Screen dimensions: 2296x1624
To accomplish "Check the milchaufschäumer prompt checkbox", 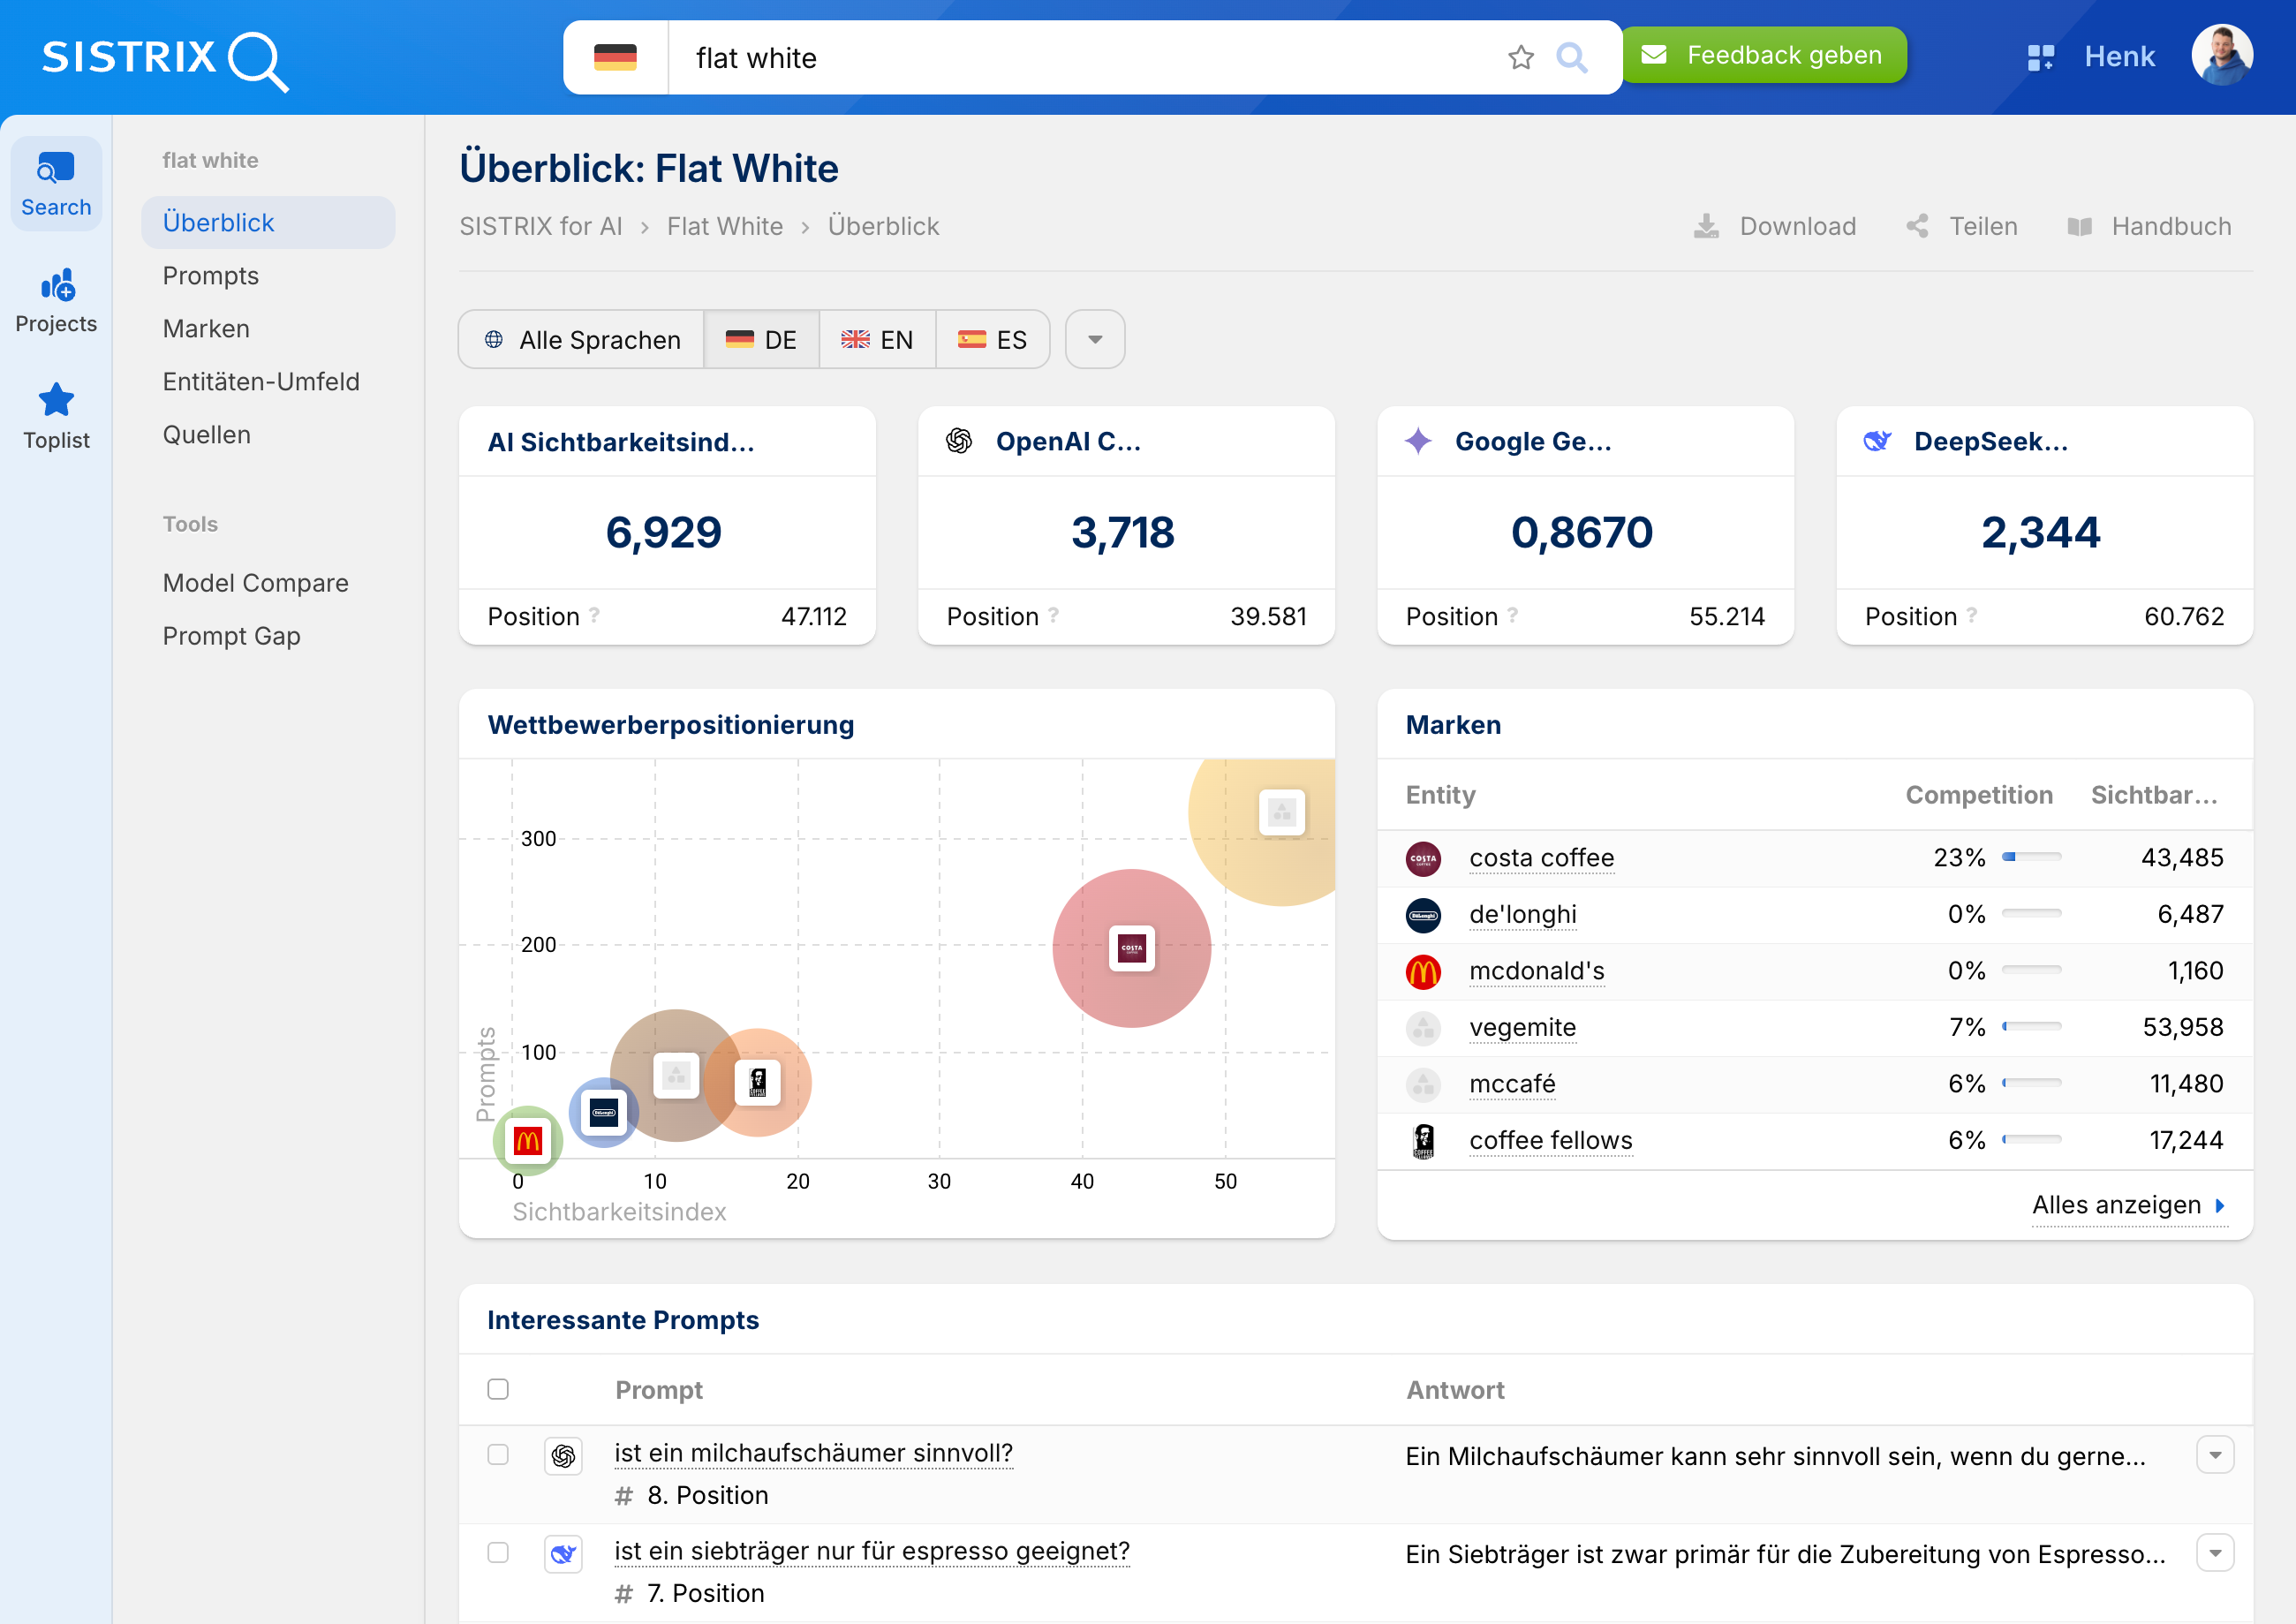I will (x=498, y=1454).
